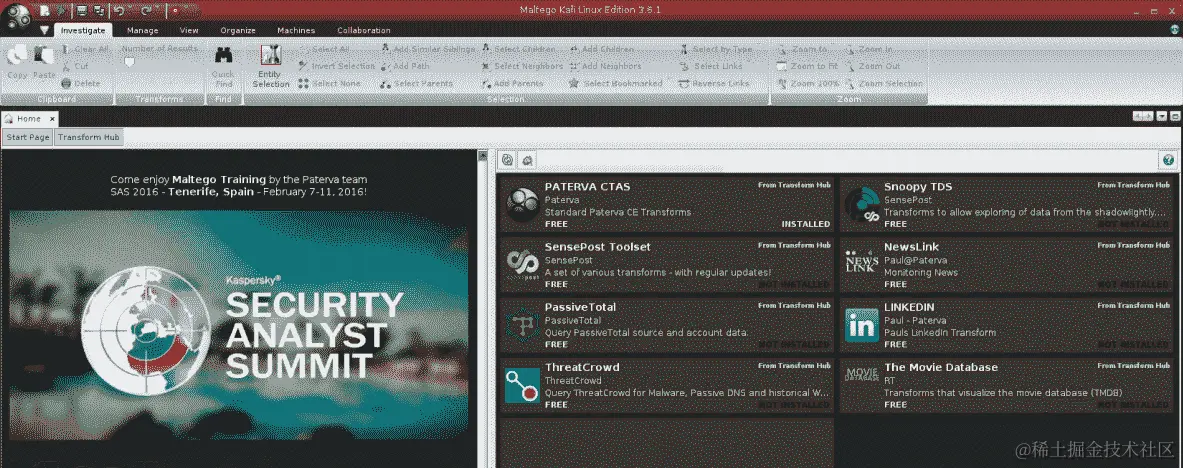Screen dimensions: 1183x468
Task: Click Select All in the ribbon
Action: point(324,49)
